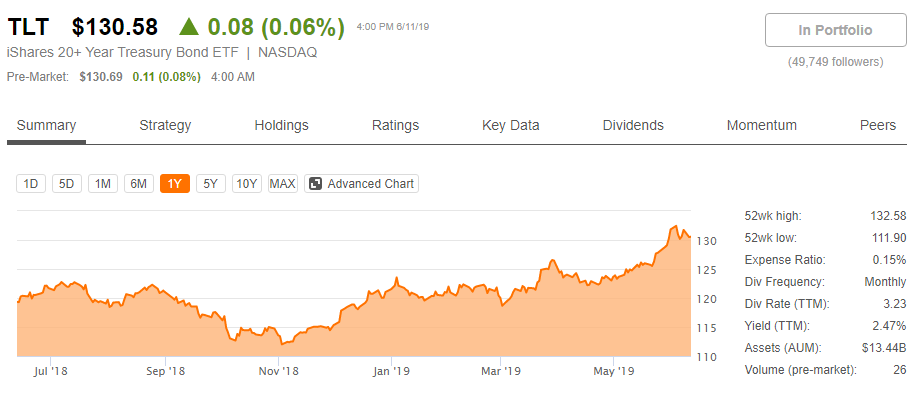This screenshot has width=918, height=397.
Task: Switch to the Holdings tab
Action: 281,125
